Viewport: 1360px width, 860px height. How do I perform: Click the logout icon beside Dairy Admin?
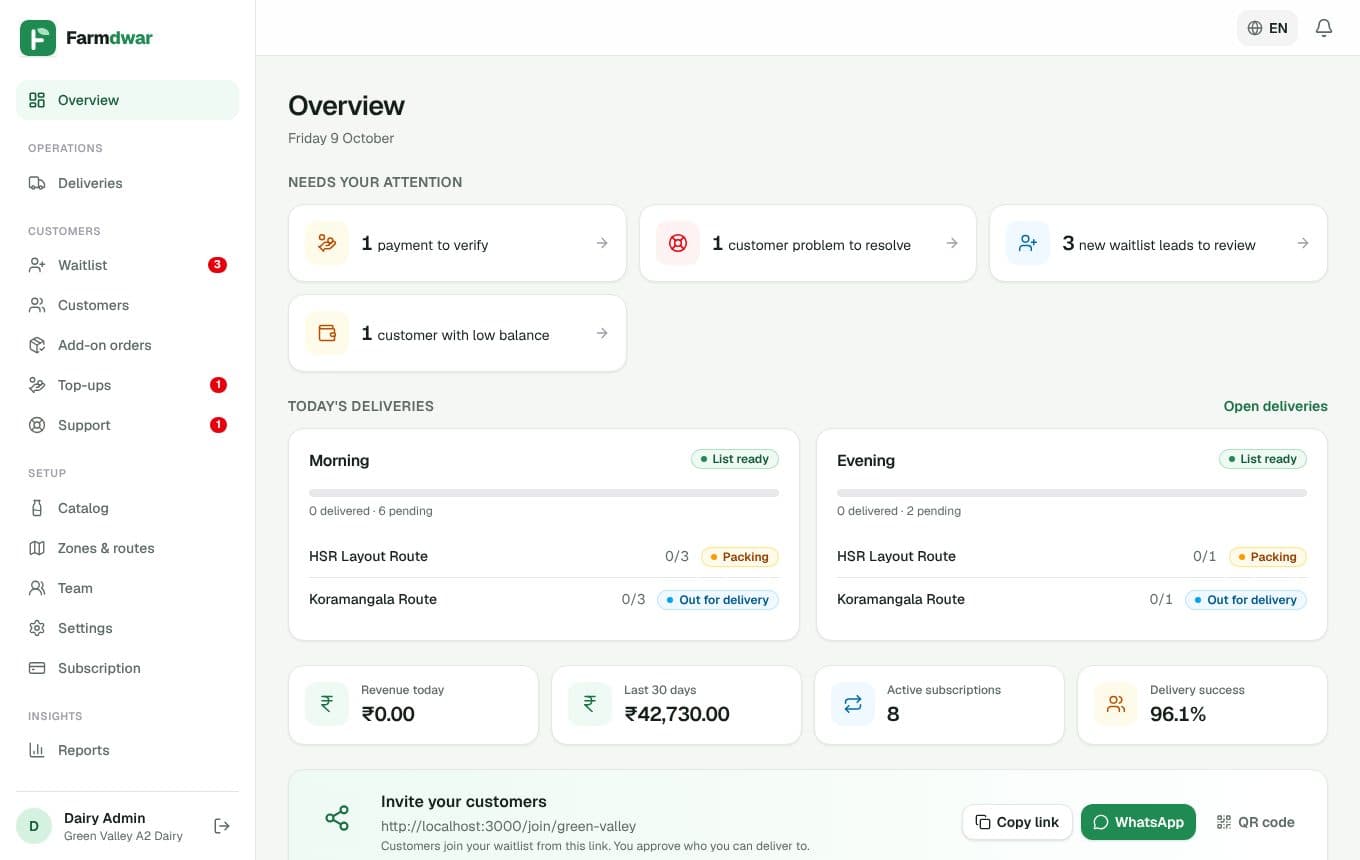pyautogui.click(x=222, y=826)
